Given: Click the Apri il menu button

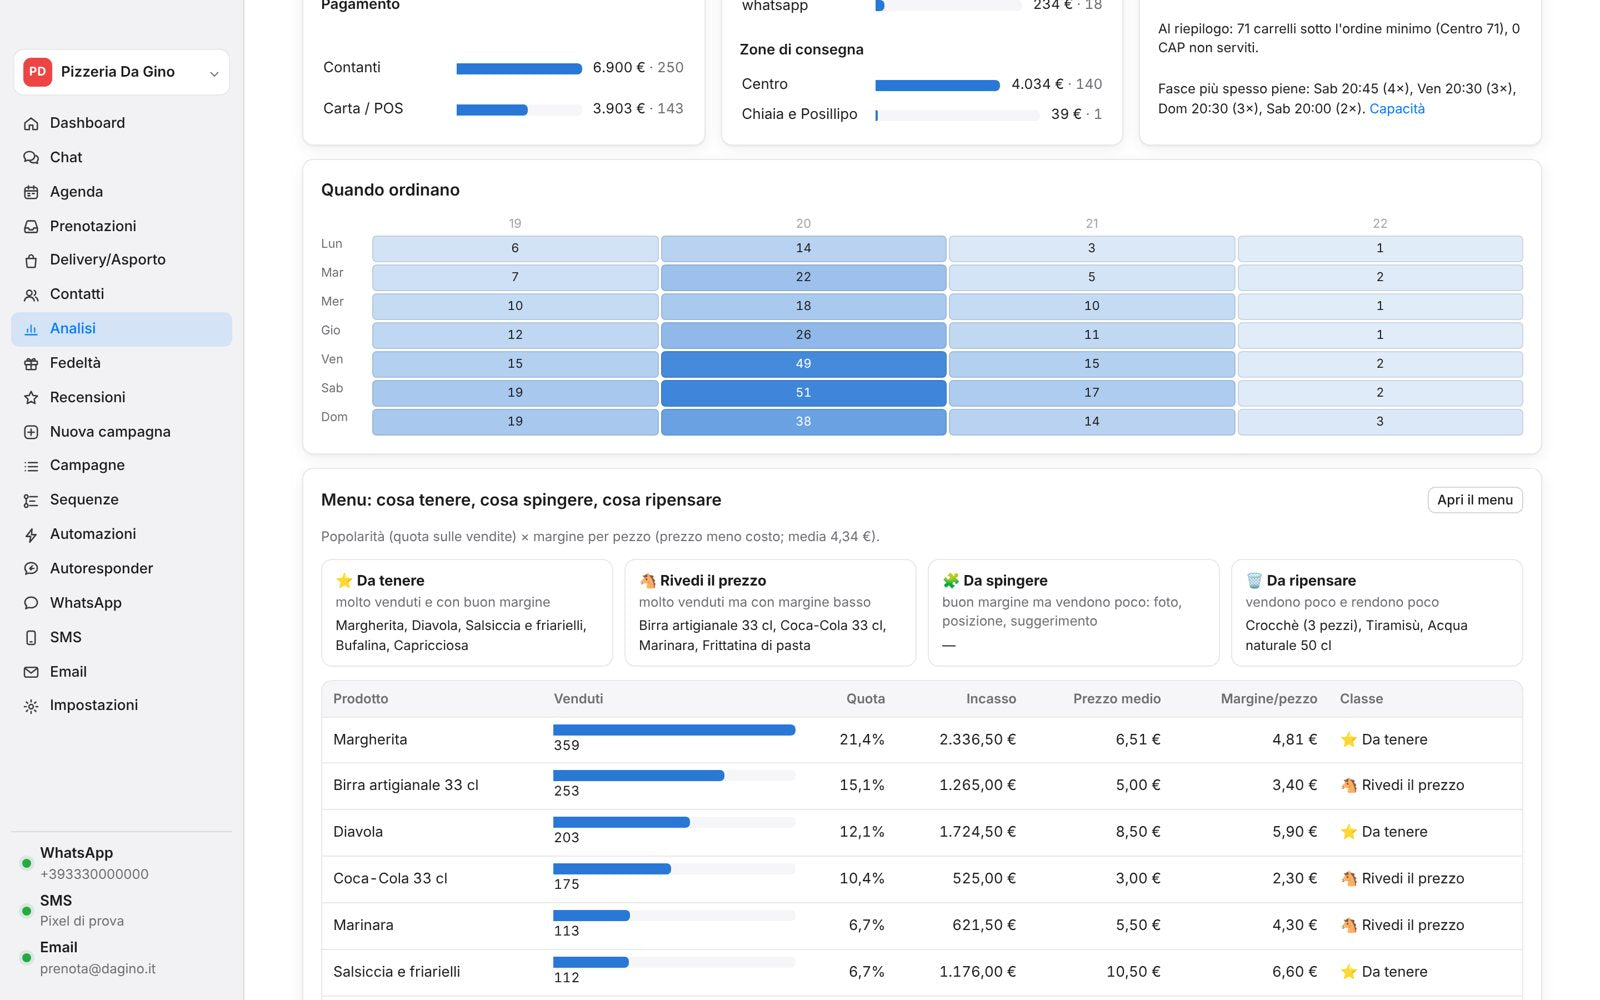Looking at the screenshot, I should [x=1475, y=500].
